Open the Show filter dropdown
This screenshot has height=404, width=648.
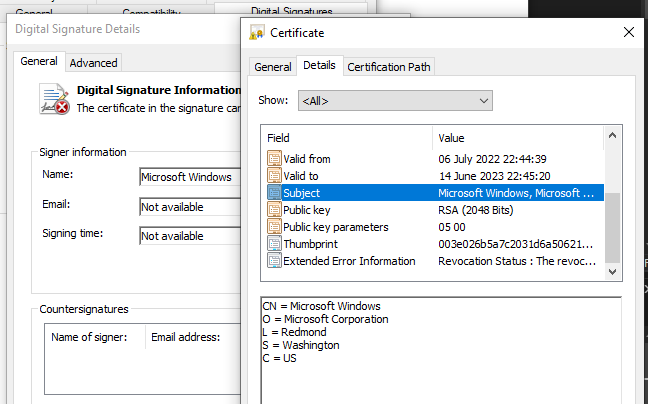[x=395, y=101]
